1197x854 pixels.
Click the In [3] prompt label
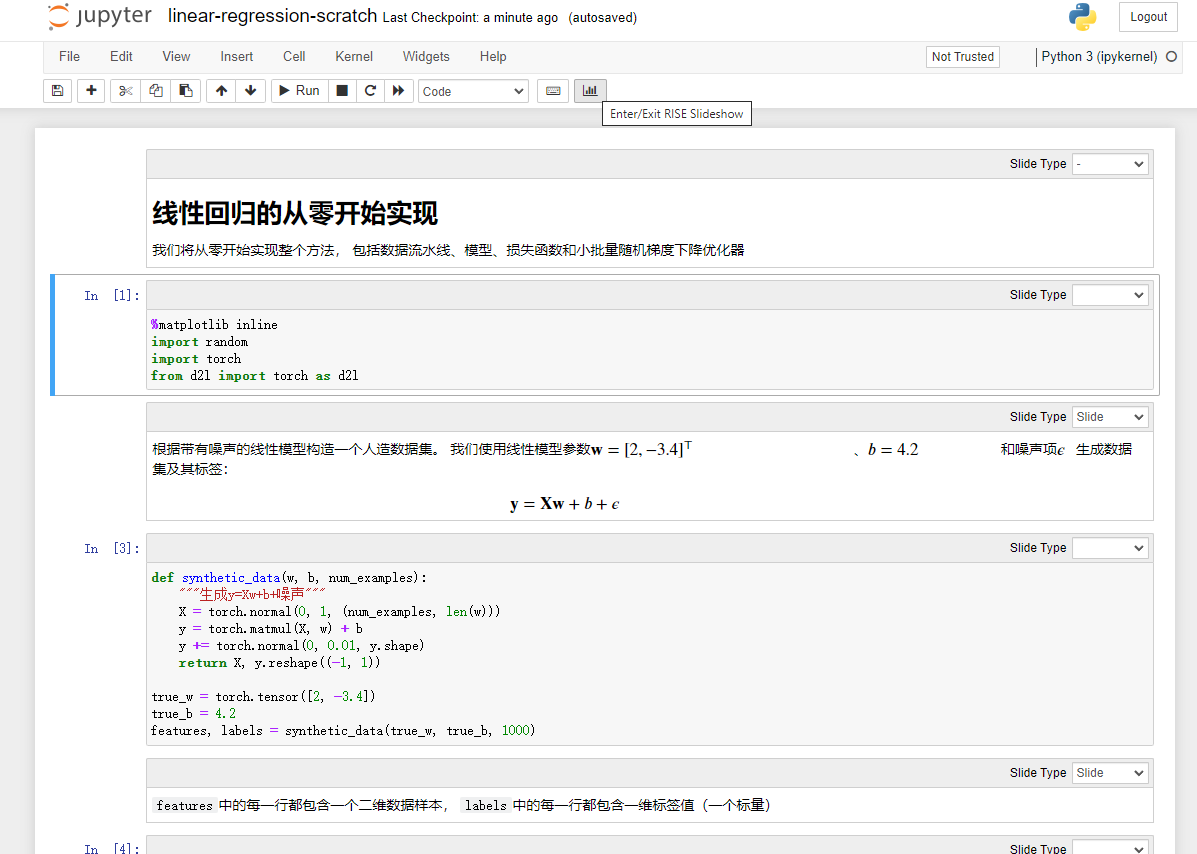click(x=111, y=548)
